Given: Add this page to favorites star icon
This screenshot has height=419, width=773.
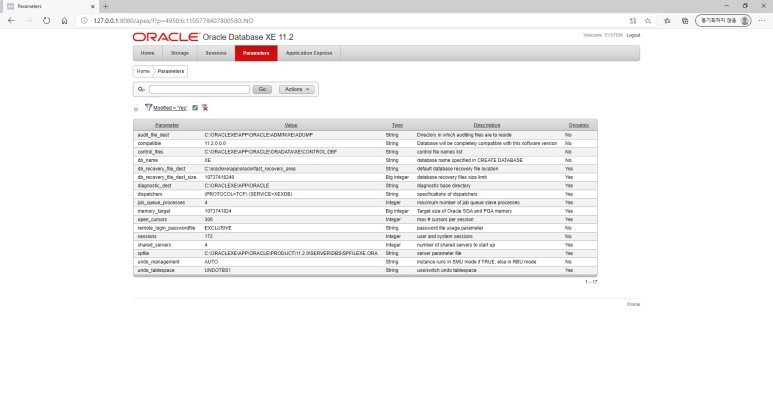Looking at the screenshot, I should pyautogui.click(x=648, y=21).
